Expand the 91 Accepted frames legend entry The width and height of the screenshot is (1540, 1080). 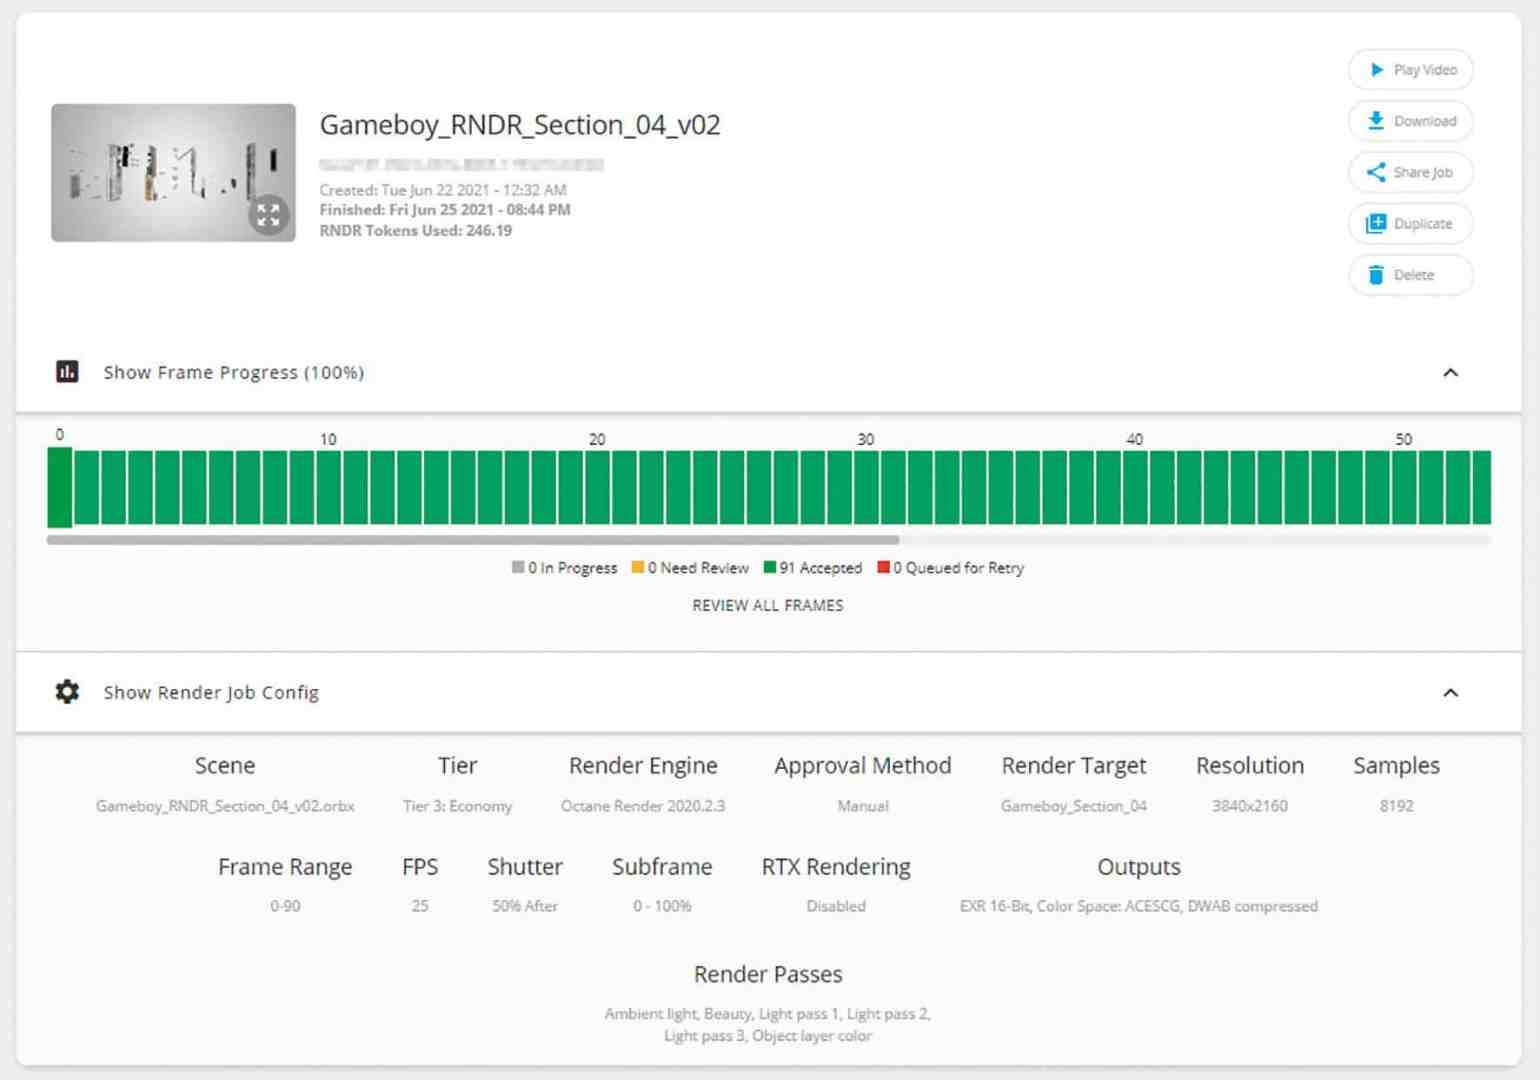click(813, 567)
